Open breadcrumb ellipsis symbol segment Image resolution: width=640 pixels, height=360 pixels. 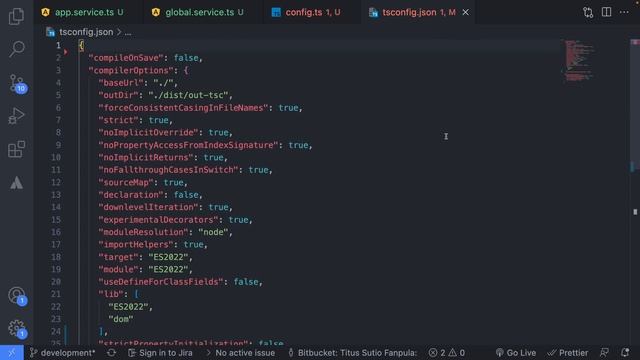click(x=128, y=32)
